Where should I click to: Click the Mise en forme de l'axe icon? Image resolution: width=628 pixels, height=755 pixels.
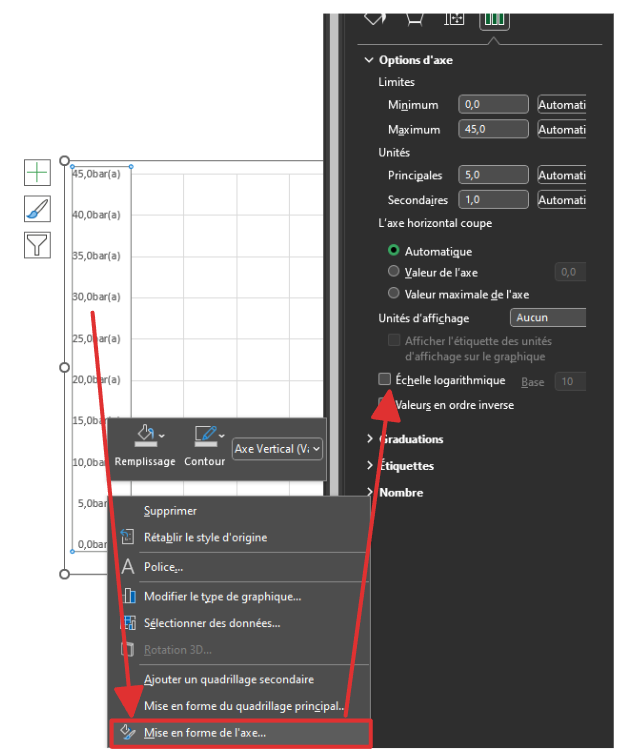128,732
